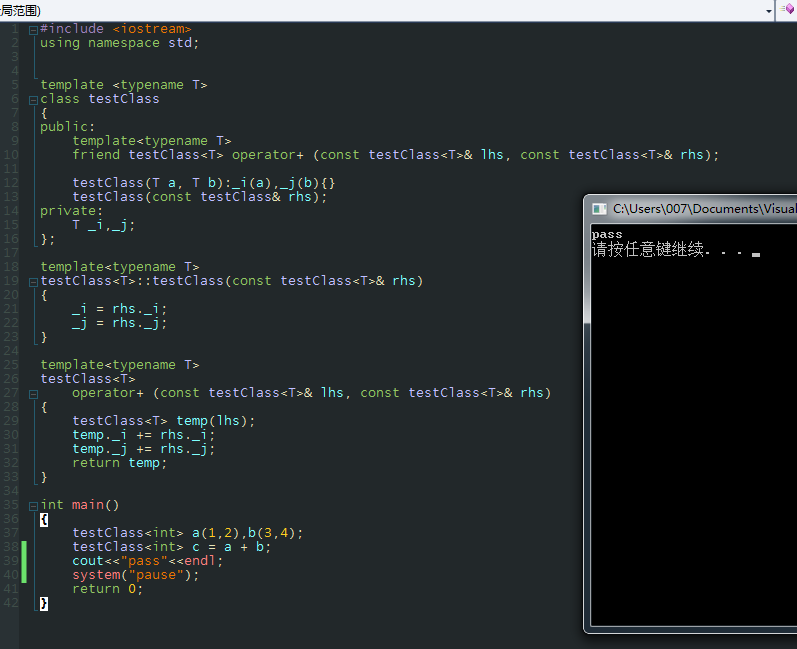Click the 'cout<<"pass"<<endl;' line
797x649 pixels.
pos(147,561)
